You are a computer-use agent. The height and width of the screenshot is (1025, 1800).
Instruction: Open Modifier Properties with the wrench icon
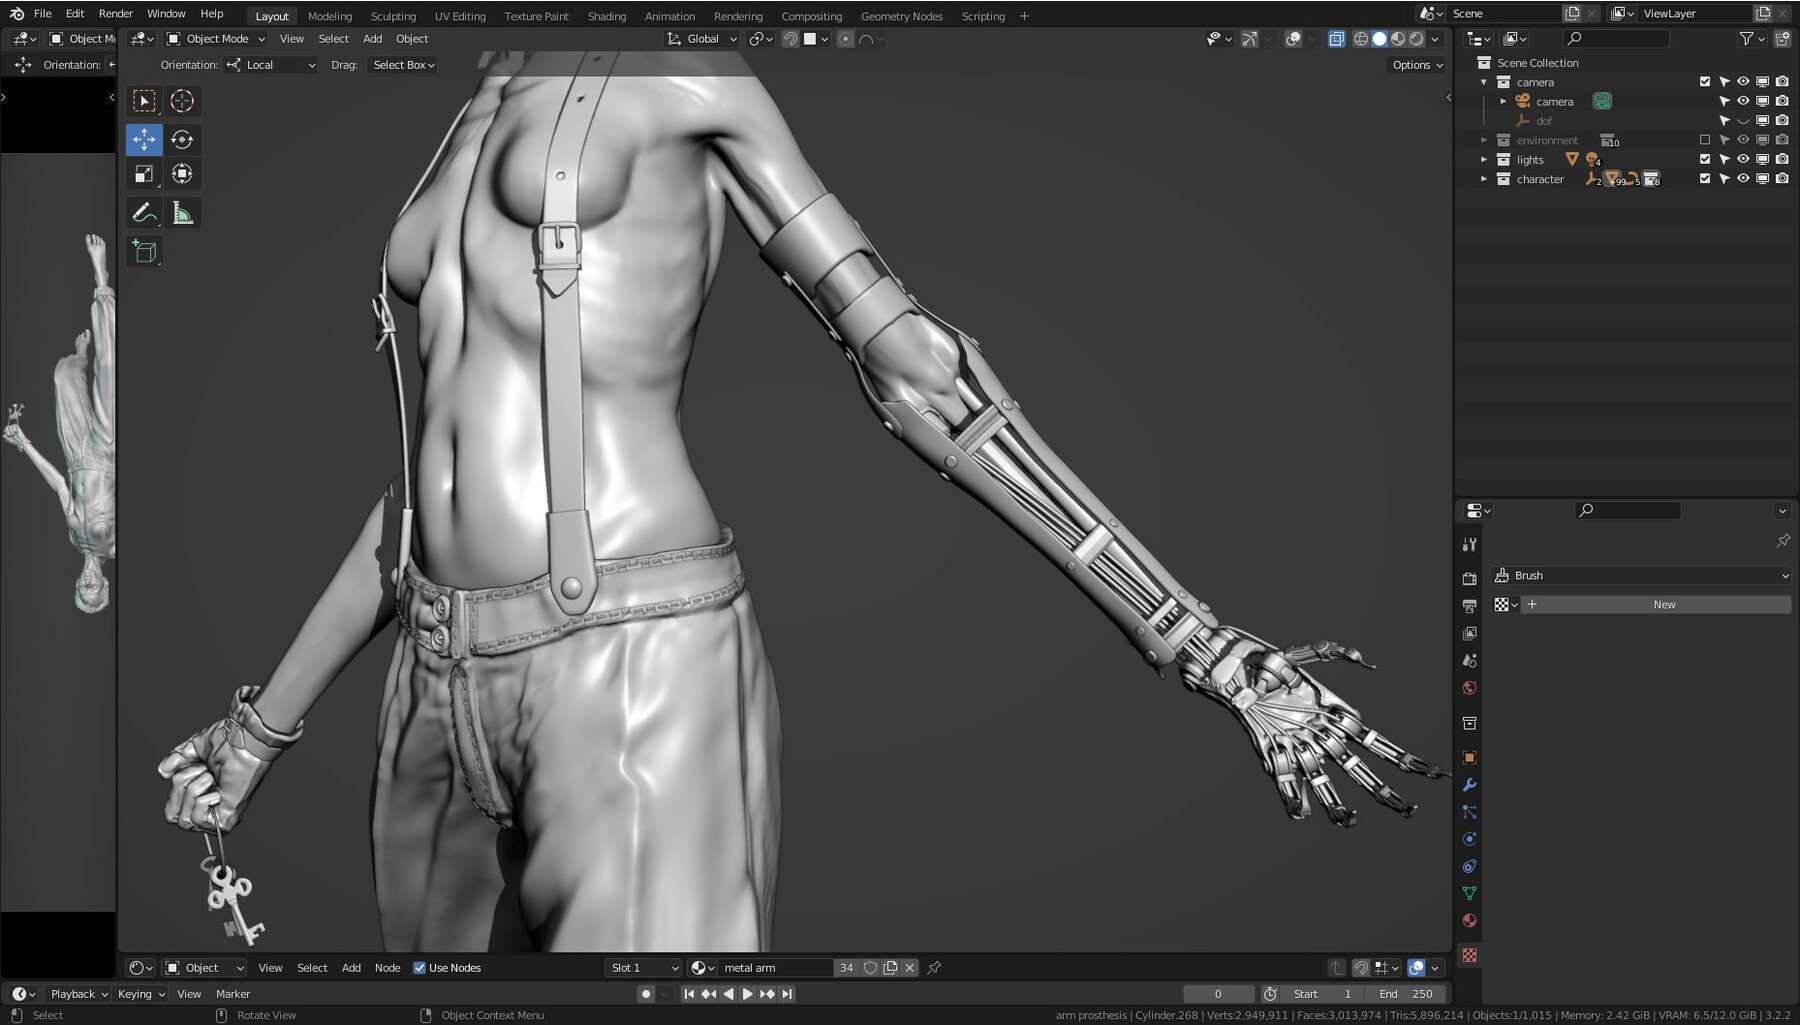click(1469, 785)
